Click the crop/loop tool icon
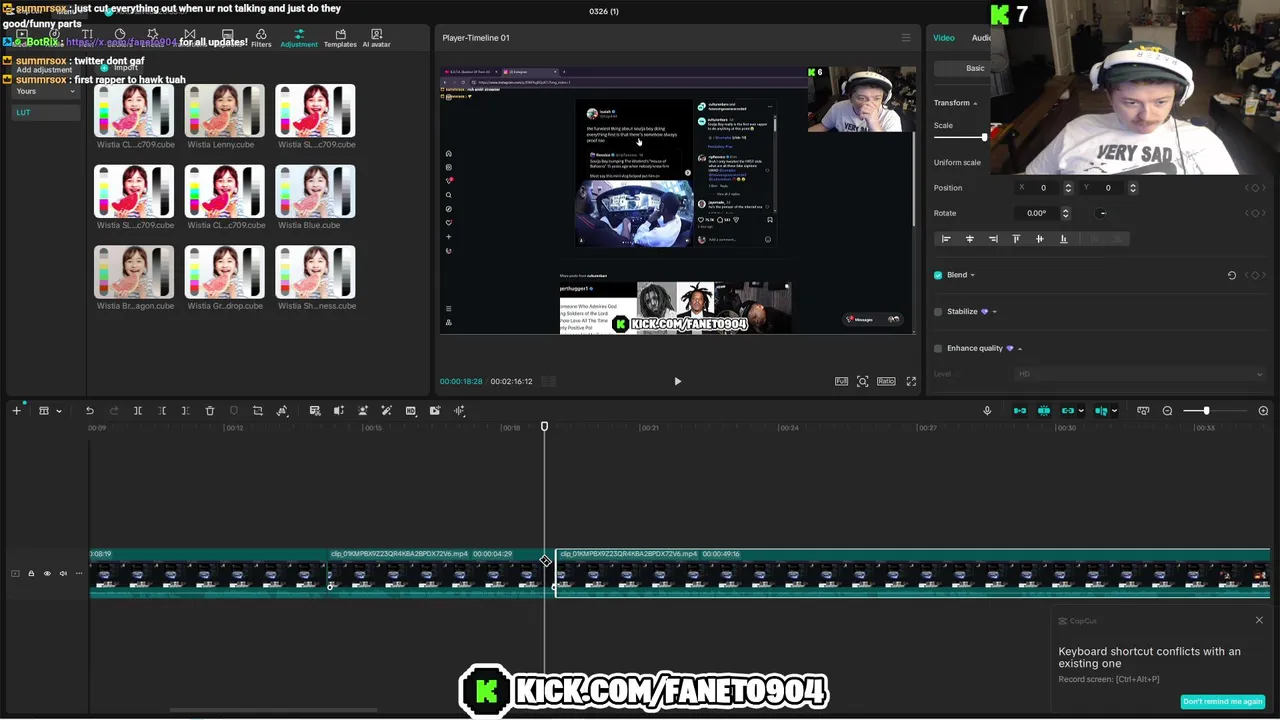 [x=258, y=411]
